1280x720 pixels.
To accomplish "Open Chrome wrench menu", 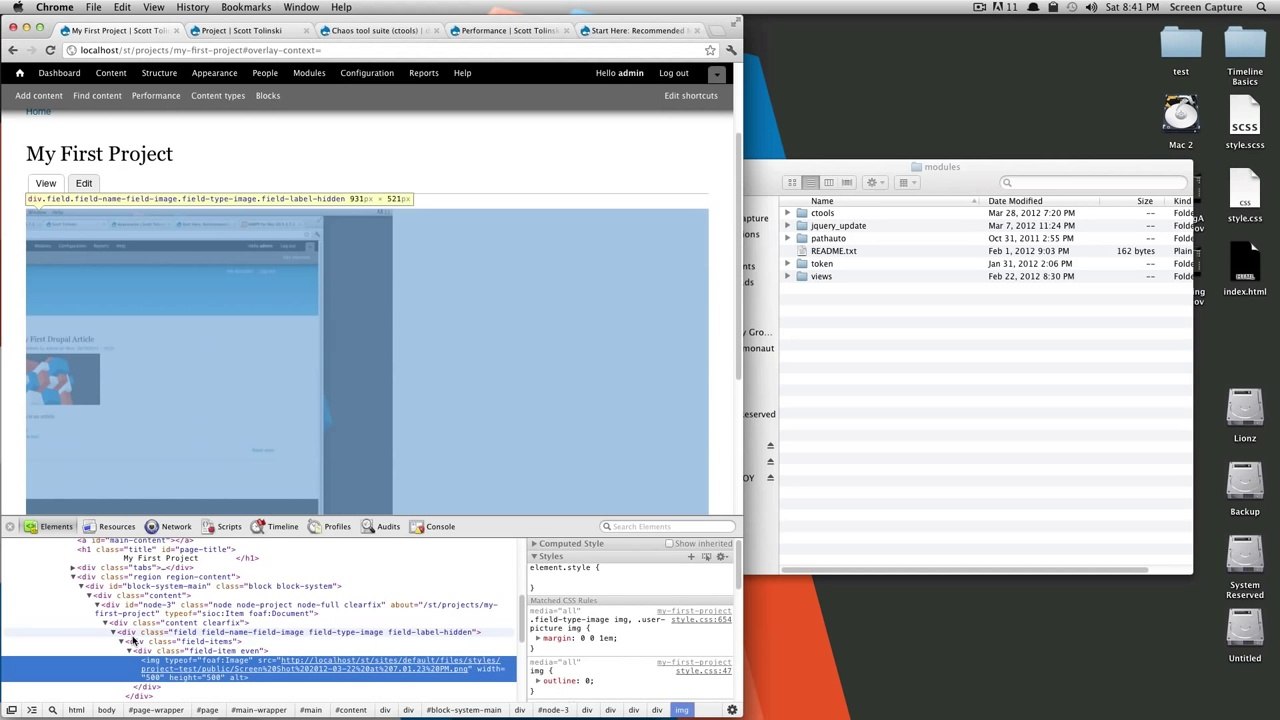I will point(731,50).
